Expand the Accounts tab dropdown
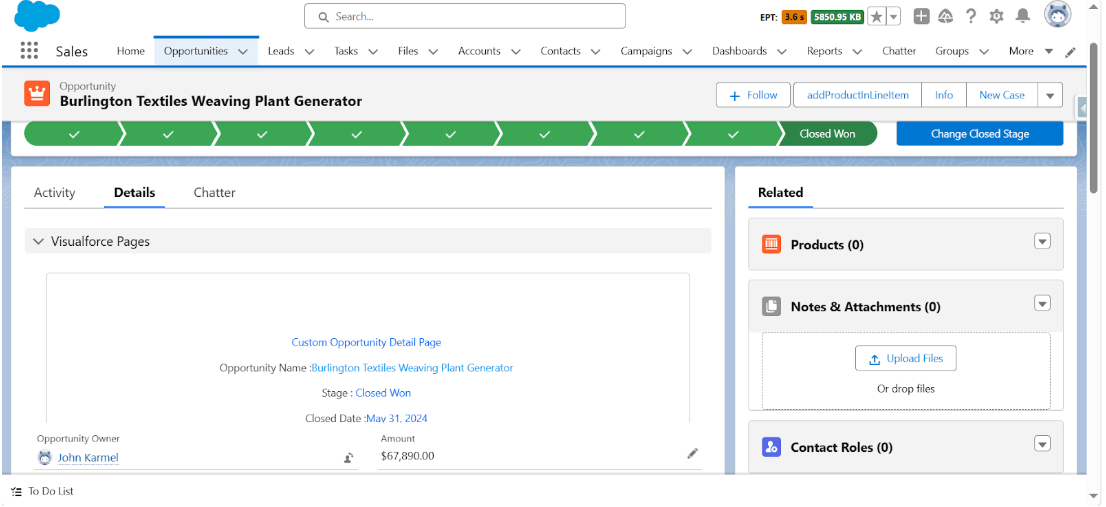 point(516,51)
